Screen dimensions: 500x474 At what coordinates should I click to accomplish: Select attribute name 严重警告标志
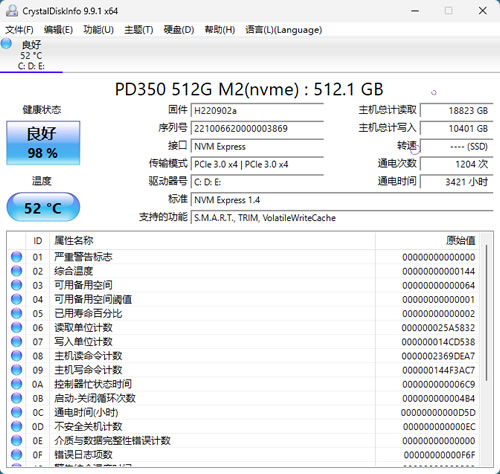(x=83, y=257)
